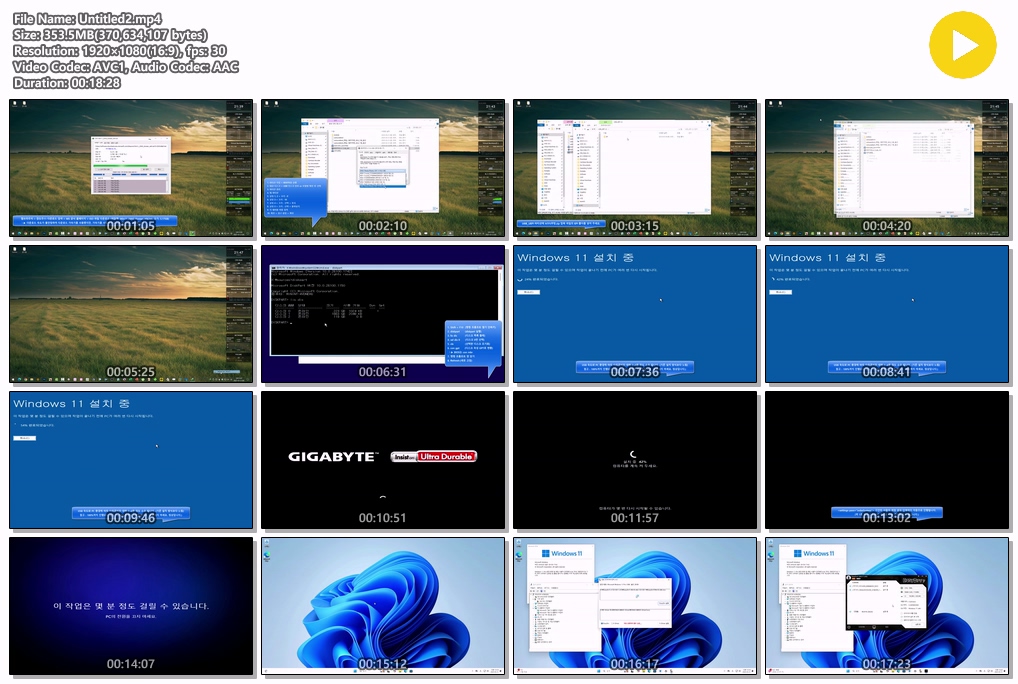The width and height of the screenshot is (1018, 684).
Task: Open the thumbnail at 00:01:05
Action: tap(131, 168)
